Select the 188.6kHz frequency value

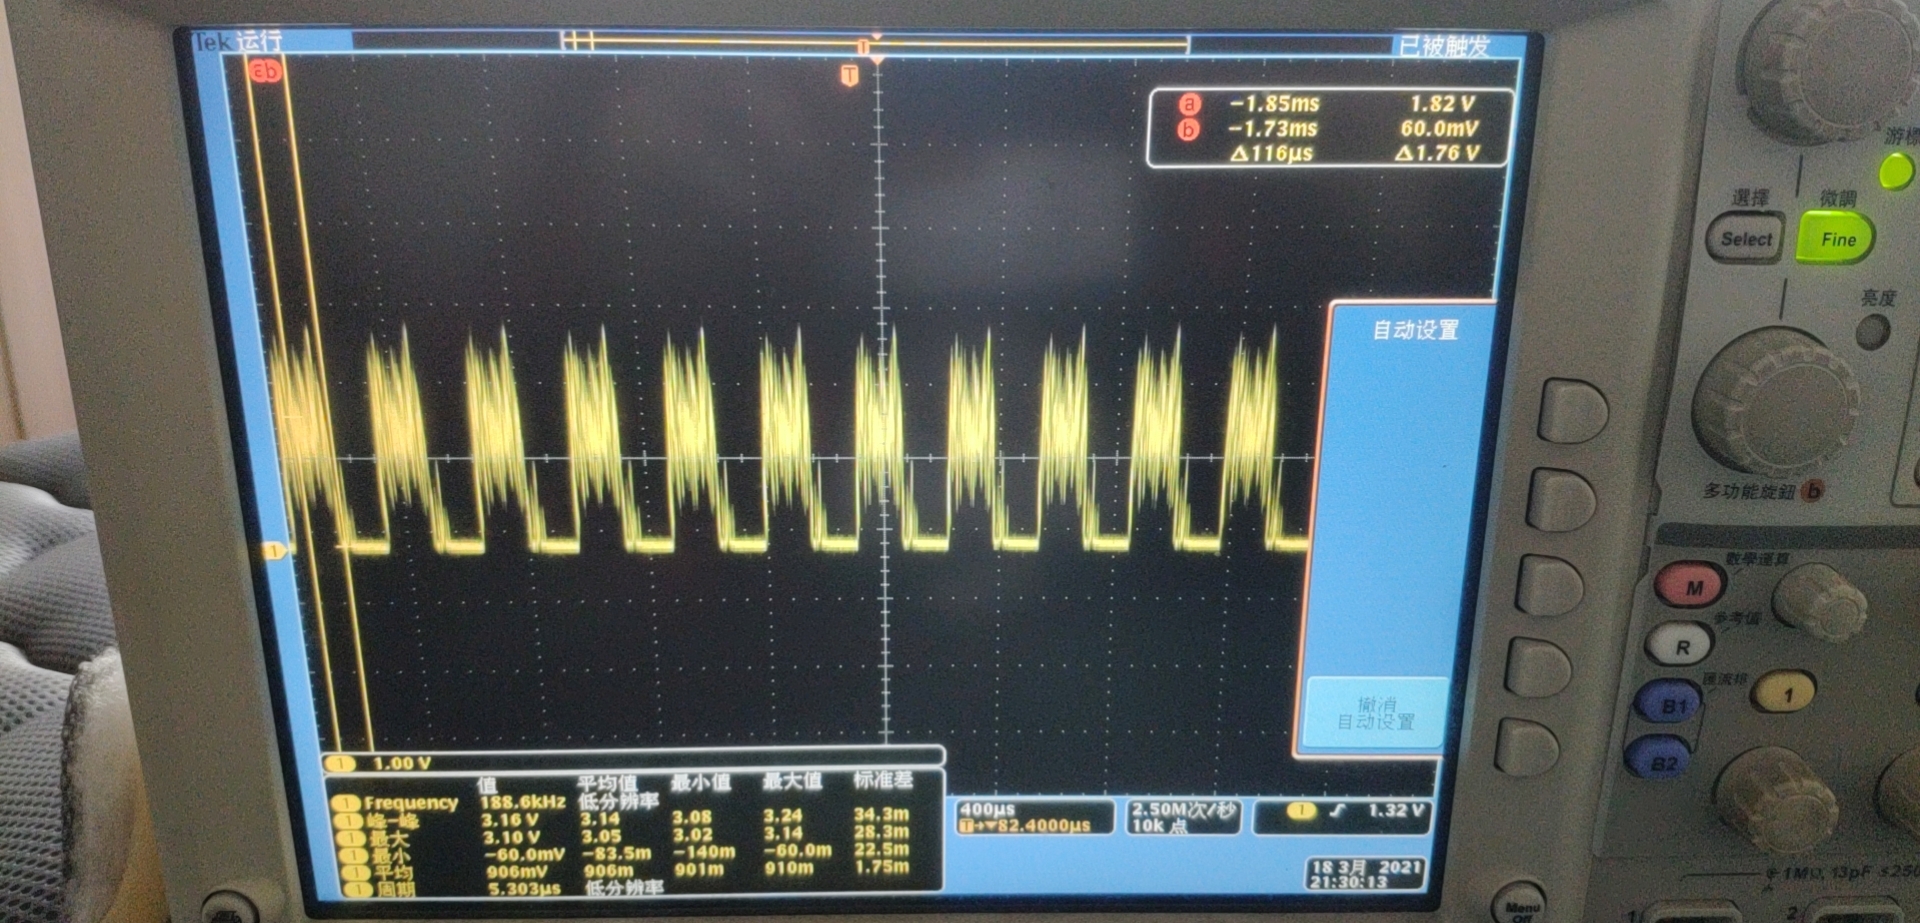[x=522, y=802]
